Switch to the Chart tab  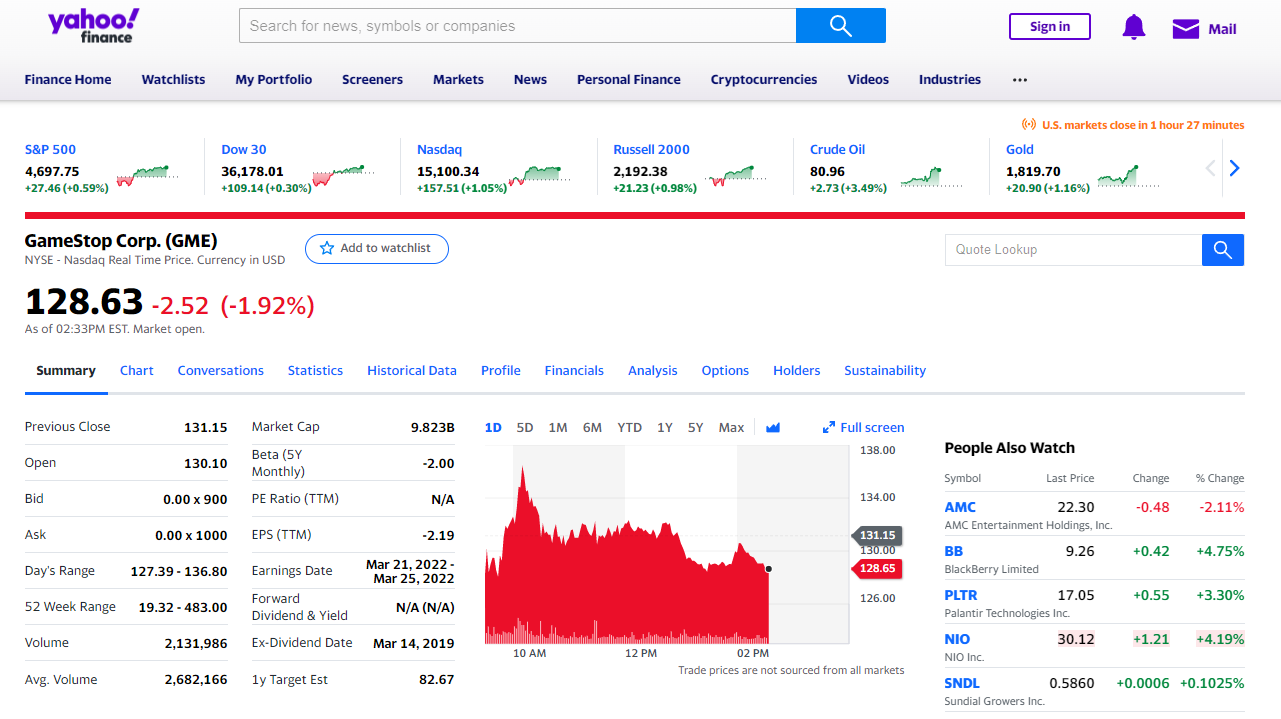[137, 371]
